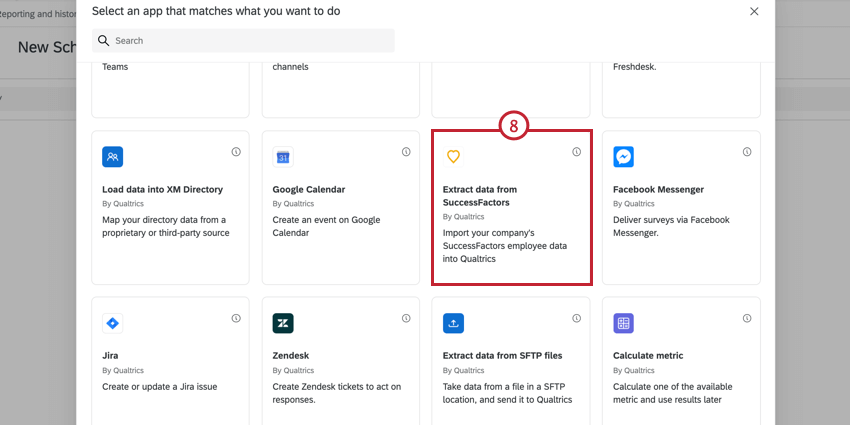Click 'Deliver surveys via Facebook Messenger.' text
This screenshot has width=850, height=425.
671,227
